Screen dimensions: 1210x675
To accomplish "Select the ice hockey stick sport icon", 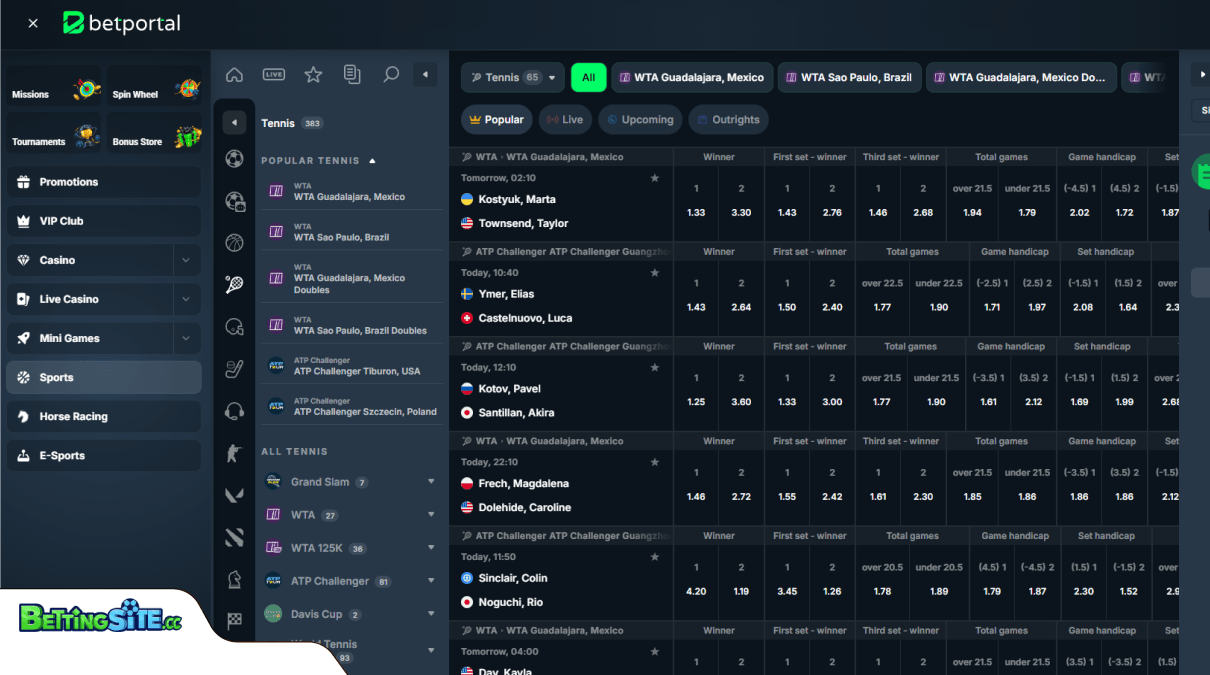I will [x=235, y=369].
